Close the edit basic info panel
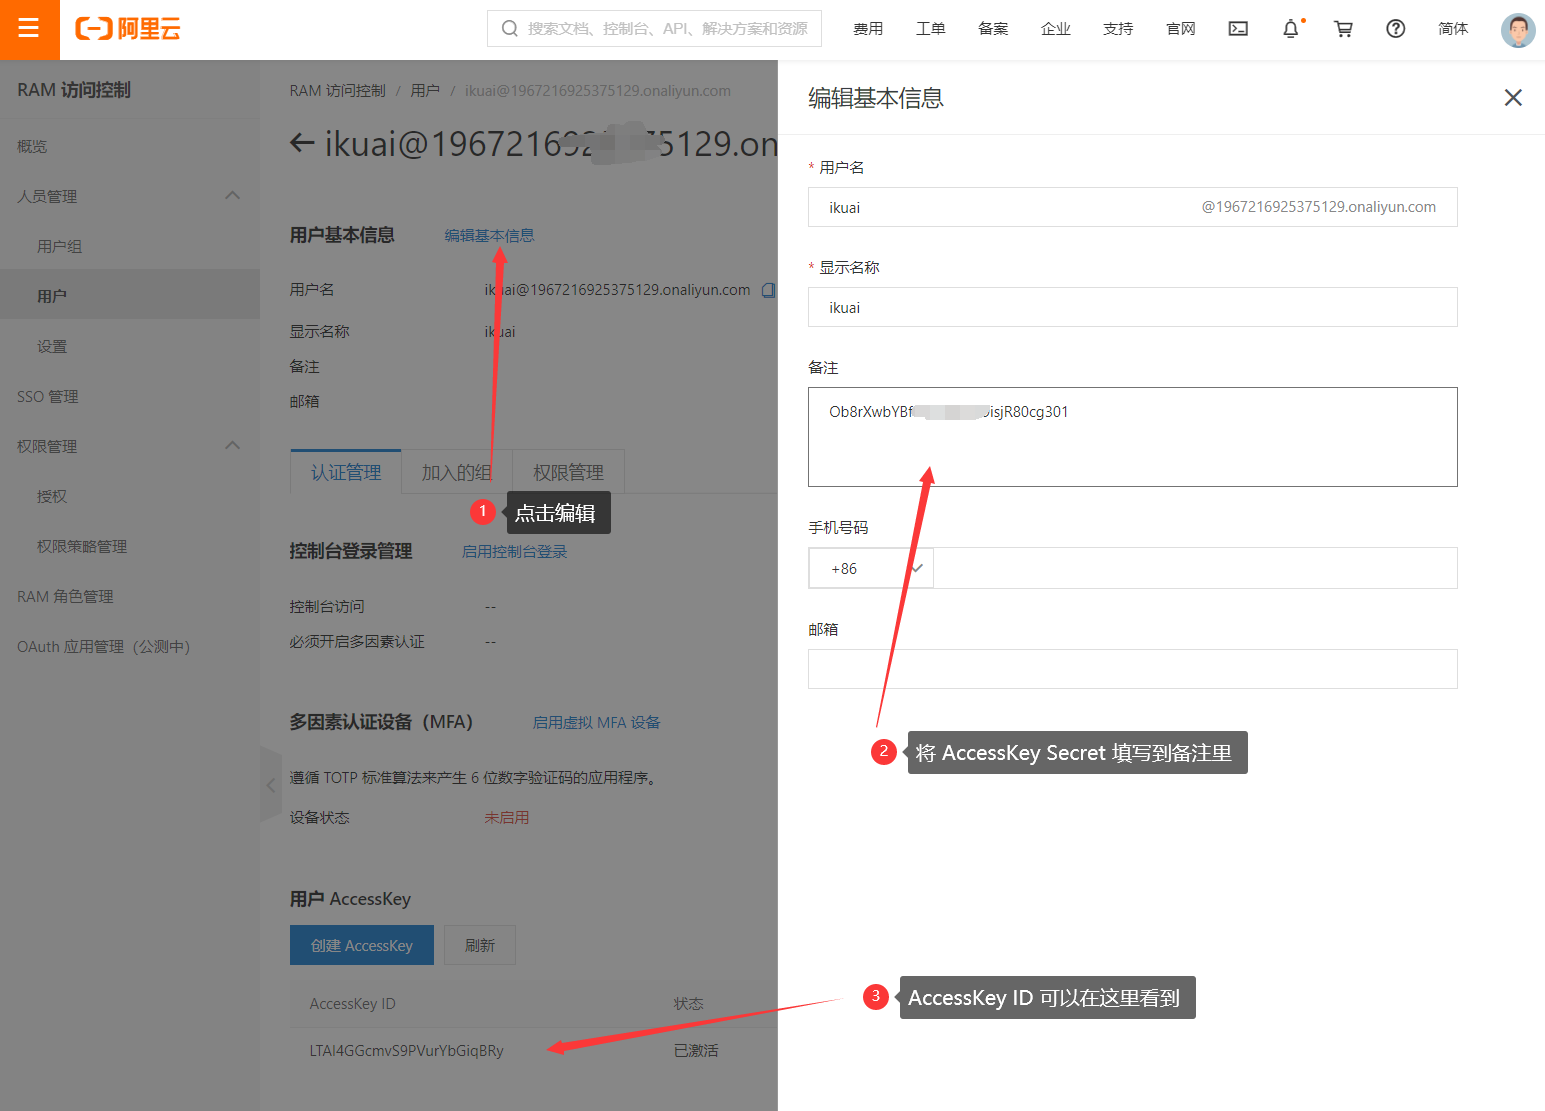Screen dimensions: 1545x1111 tap(1513, 97)
